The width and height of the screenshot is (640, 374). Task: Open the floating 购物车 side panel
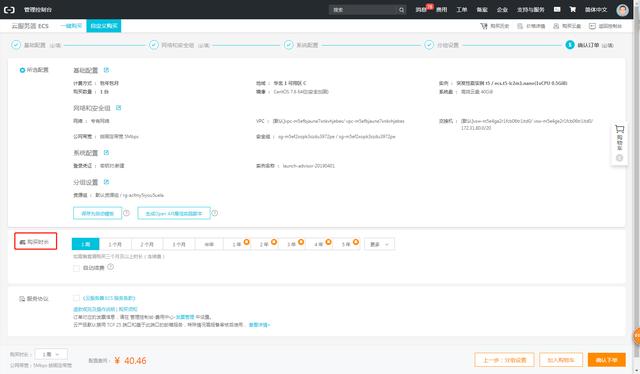[x=619, y=143]
